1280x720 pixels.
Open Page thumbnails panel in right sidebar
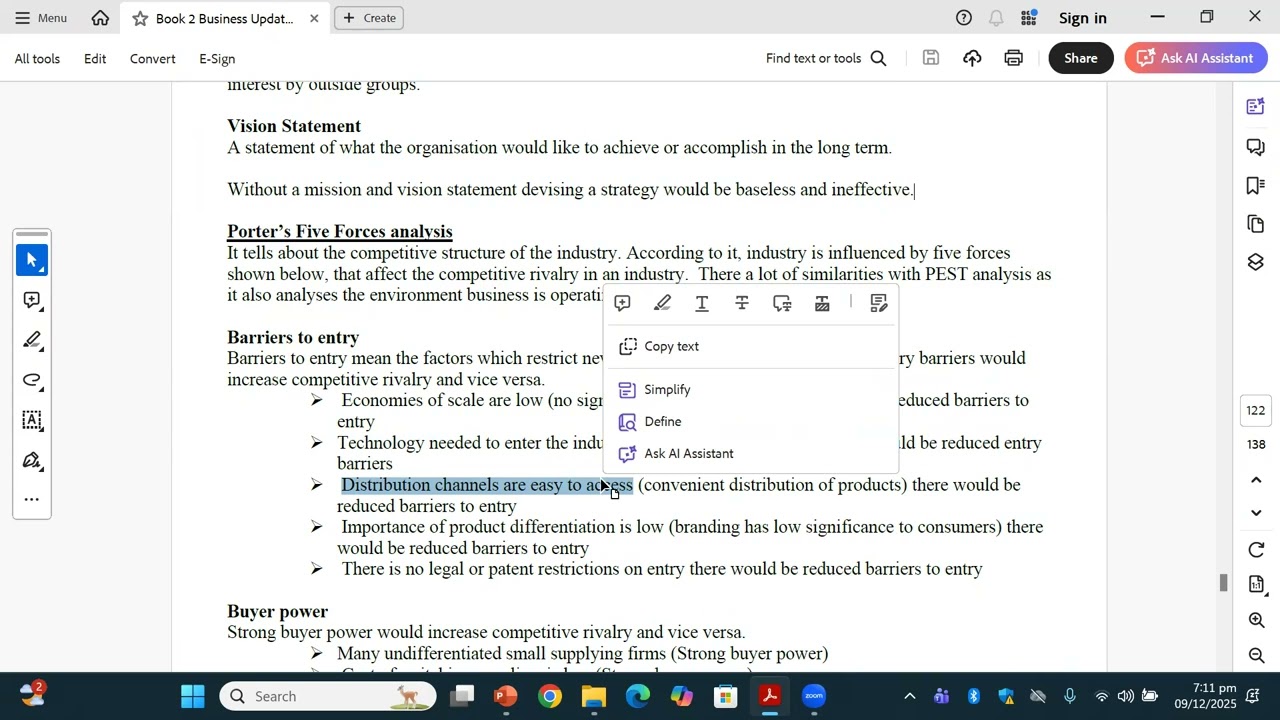pos(1256,224)
